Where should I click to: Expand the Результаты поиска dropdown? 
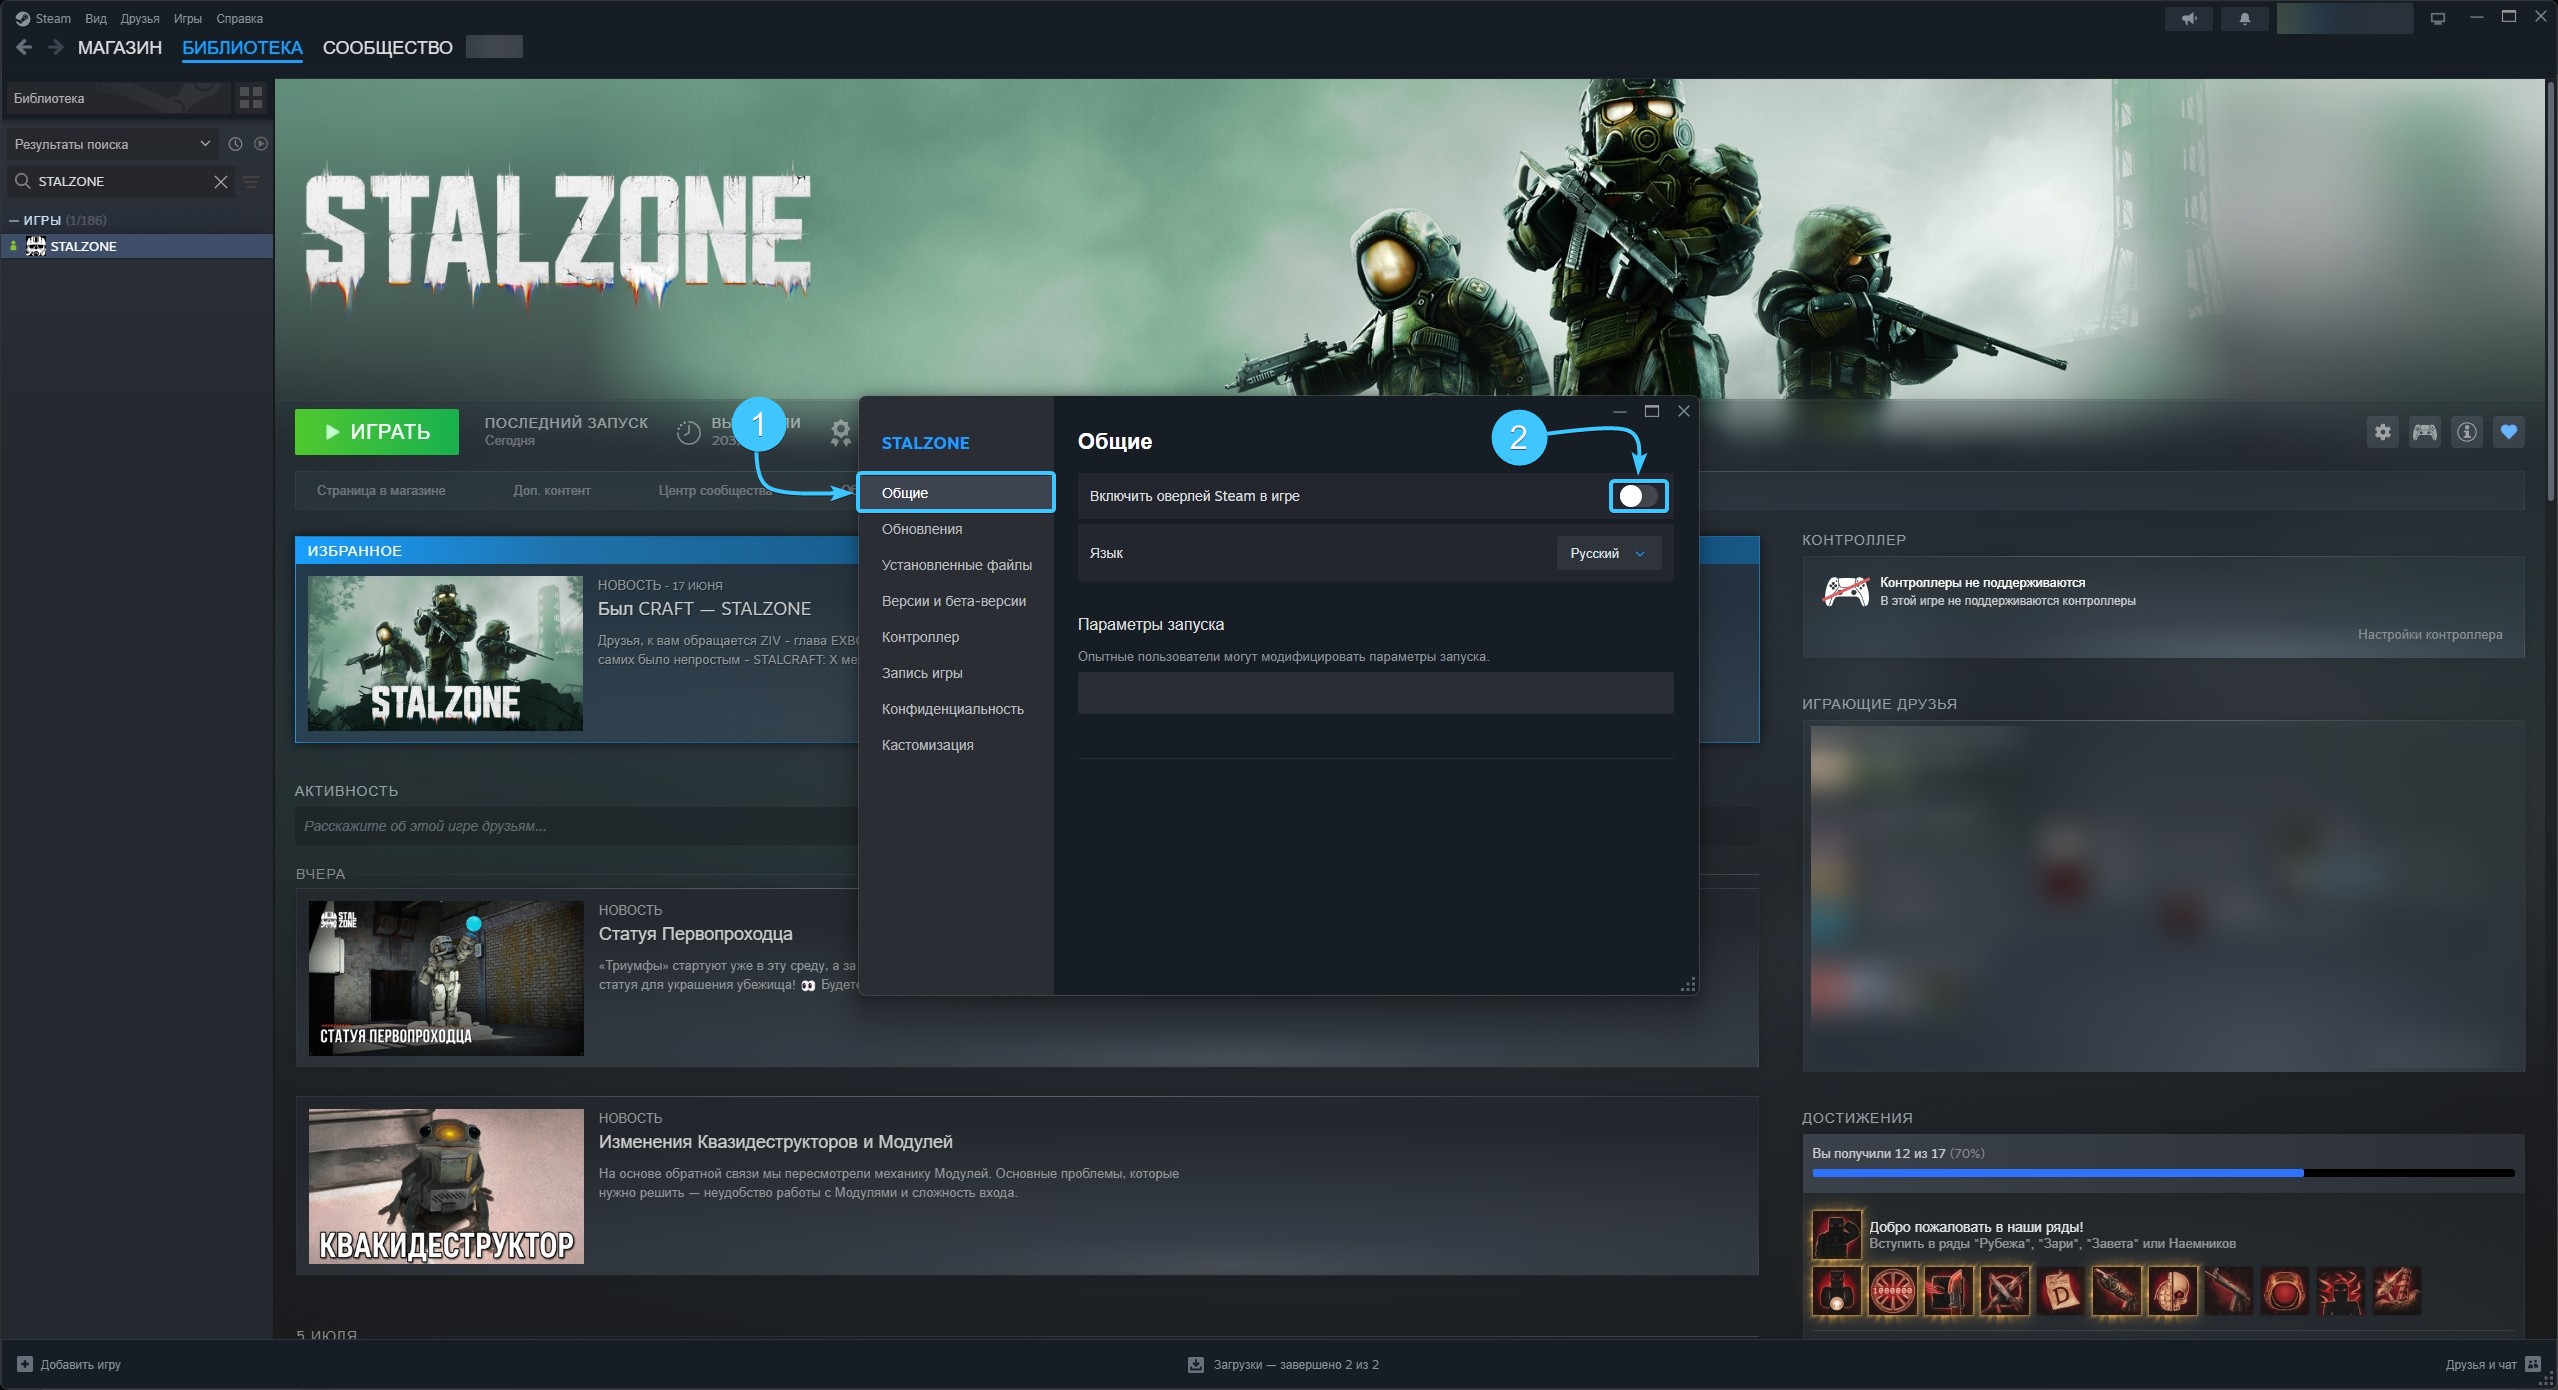pyautogui.click(x=112, y=144)
